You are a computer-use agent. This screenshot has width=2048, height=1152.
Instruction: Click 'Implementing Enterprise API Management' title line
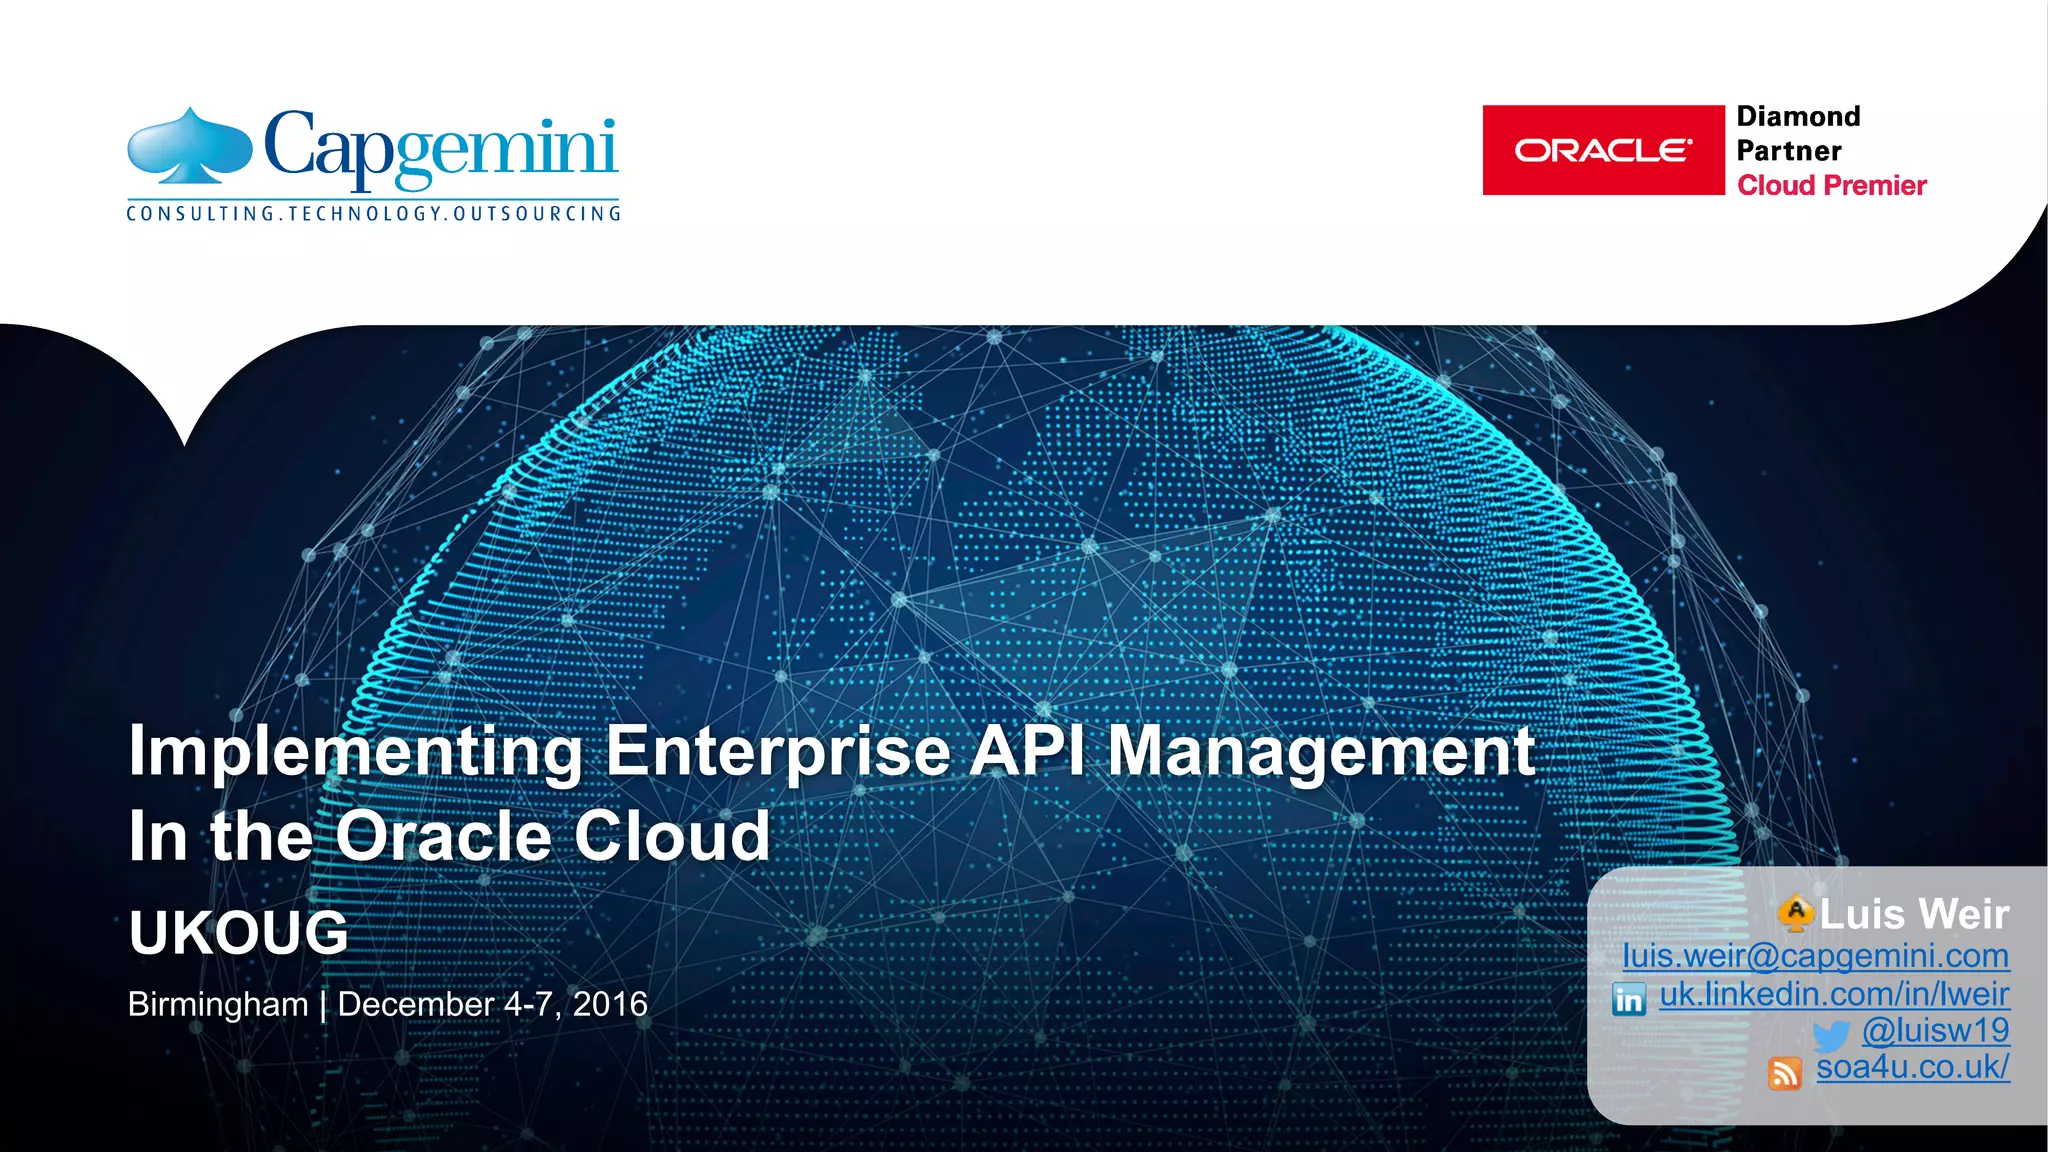pyautogui.click(x=832, y=752)
